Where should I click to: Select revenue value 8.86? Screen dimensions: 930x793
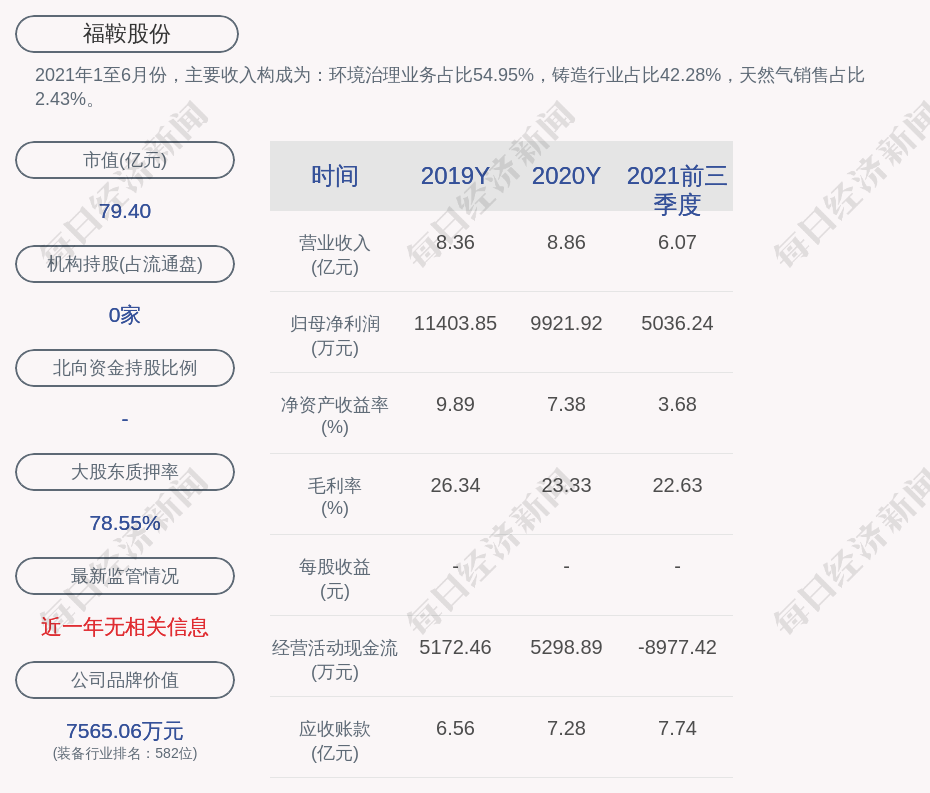566,243
